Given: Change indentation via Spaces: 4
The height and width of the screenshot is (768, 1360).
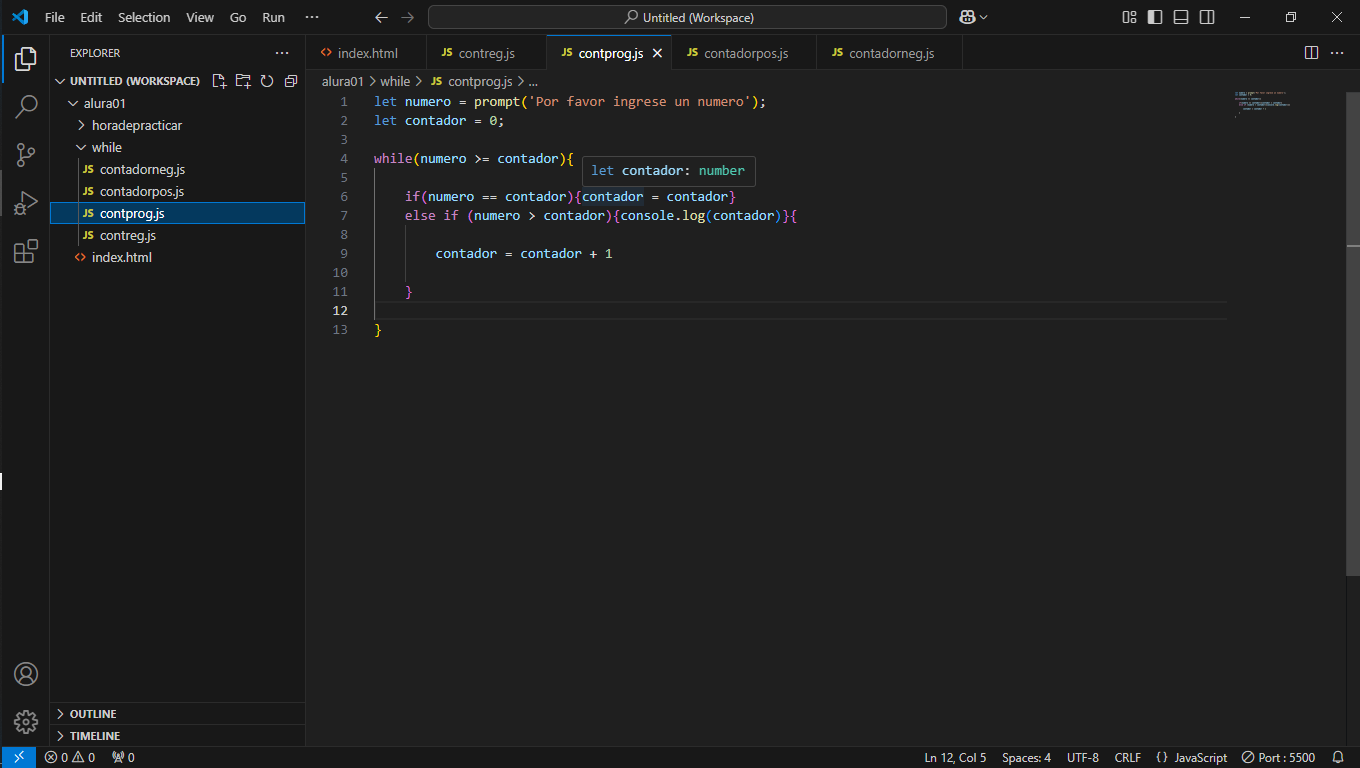Looking at the screenshot, I should click(1026, 757).
